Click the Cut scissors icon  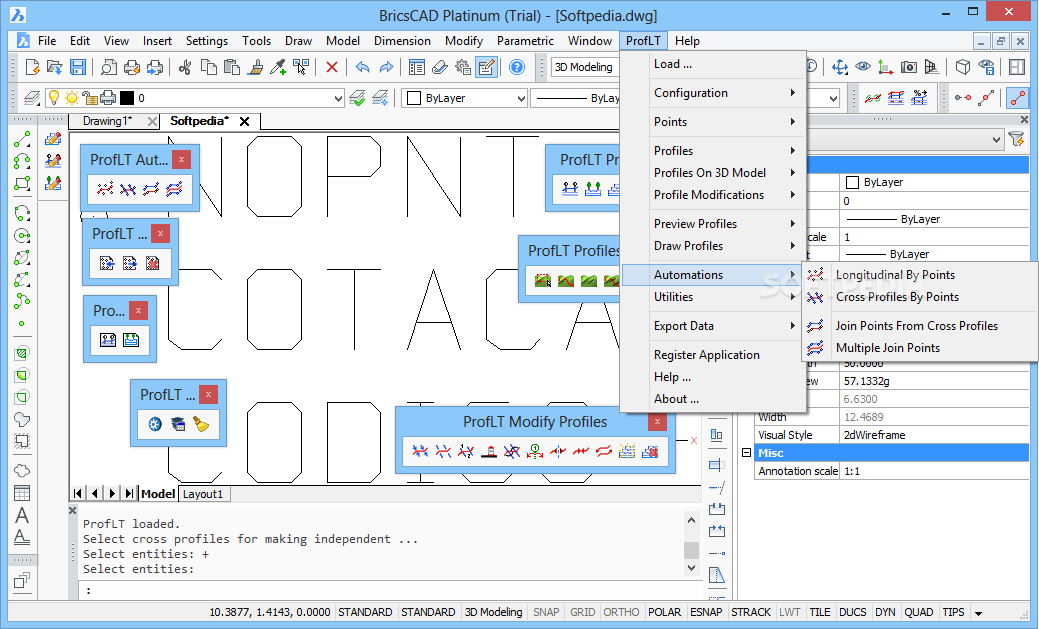point(185,67)
